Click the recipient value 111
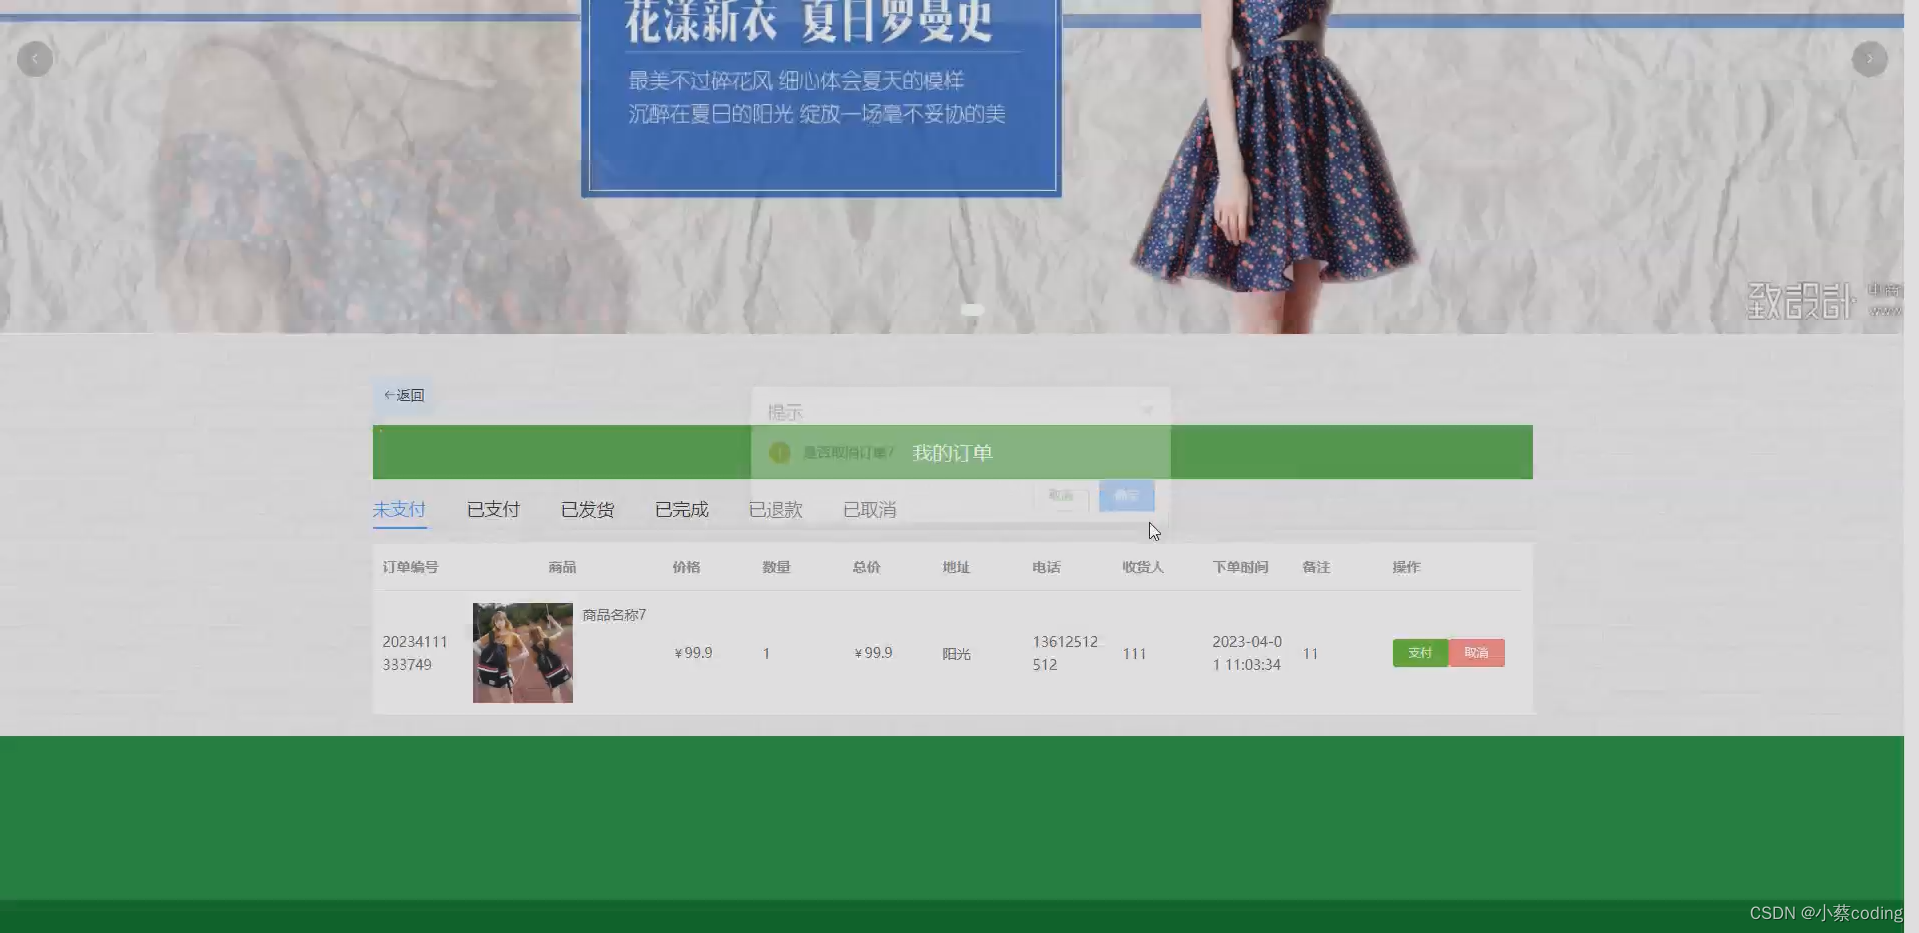 1134,654
